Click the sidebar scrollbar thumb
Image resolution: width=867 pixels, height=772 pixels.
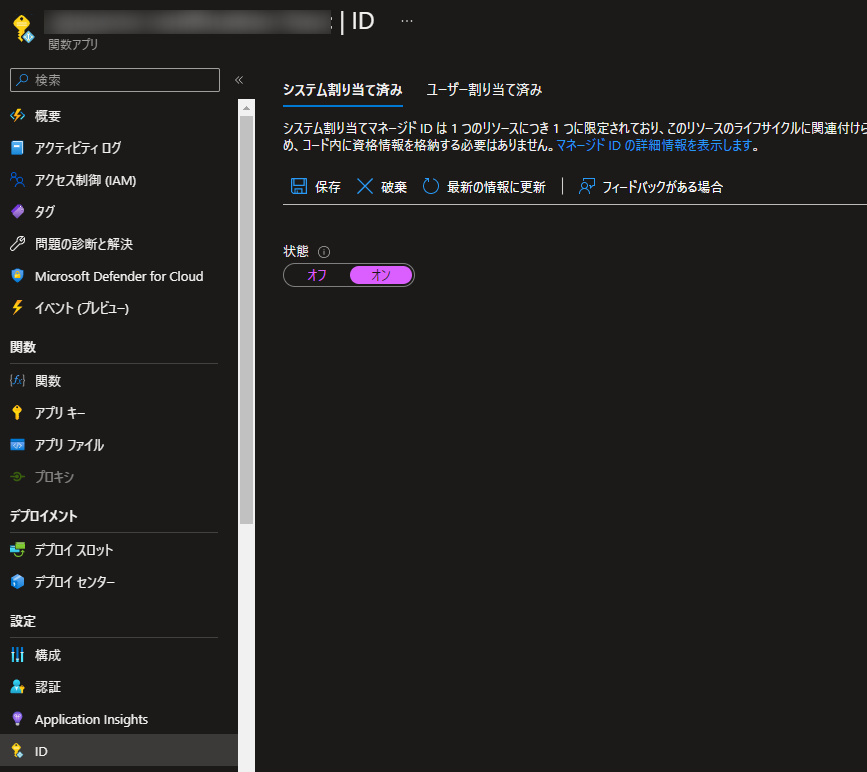pyautogui.click(x=247, y=319)
